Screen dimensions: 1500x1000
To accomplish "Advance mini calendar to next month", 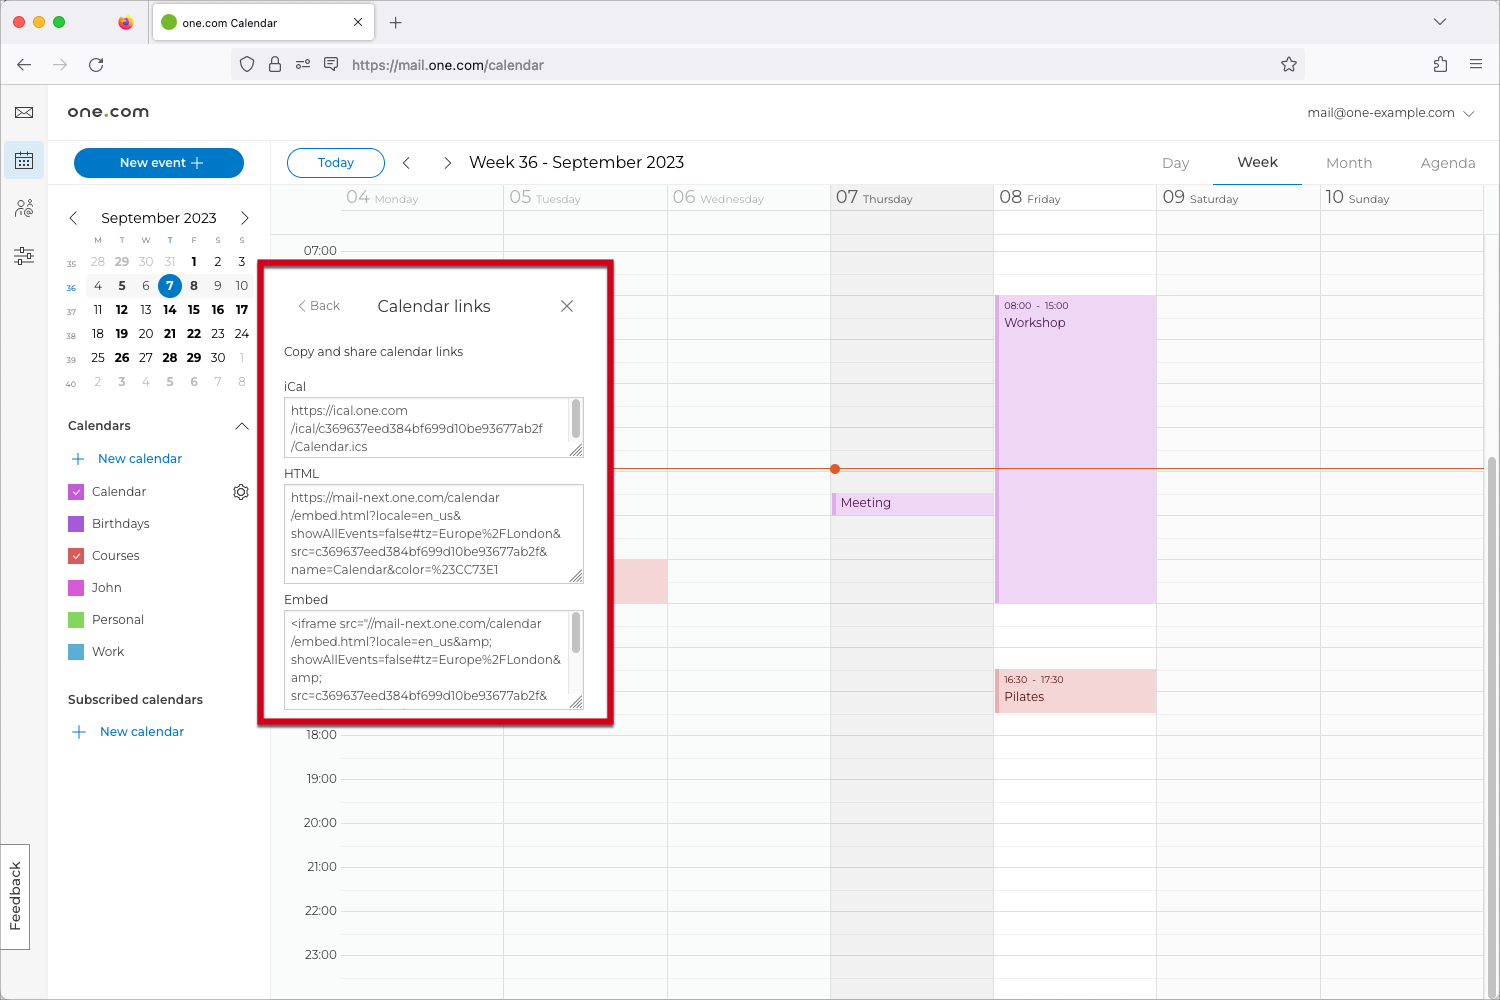I will tap(244, 218).
